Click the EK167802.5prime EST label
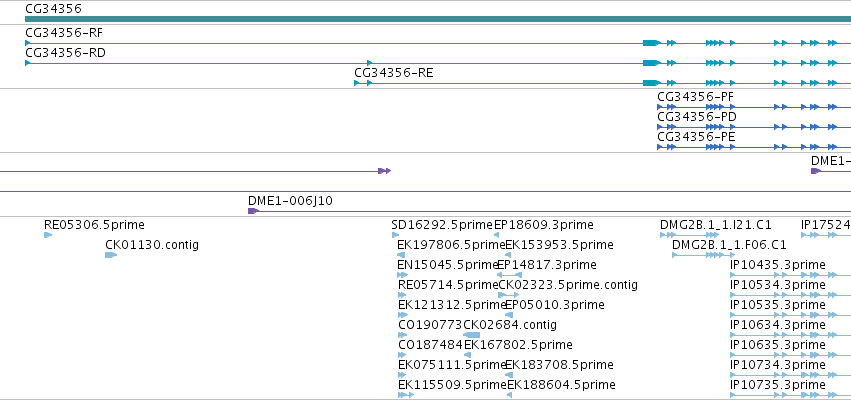This screenshot has height=400, width=851. [x=518, y=345]
